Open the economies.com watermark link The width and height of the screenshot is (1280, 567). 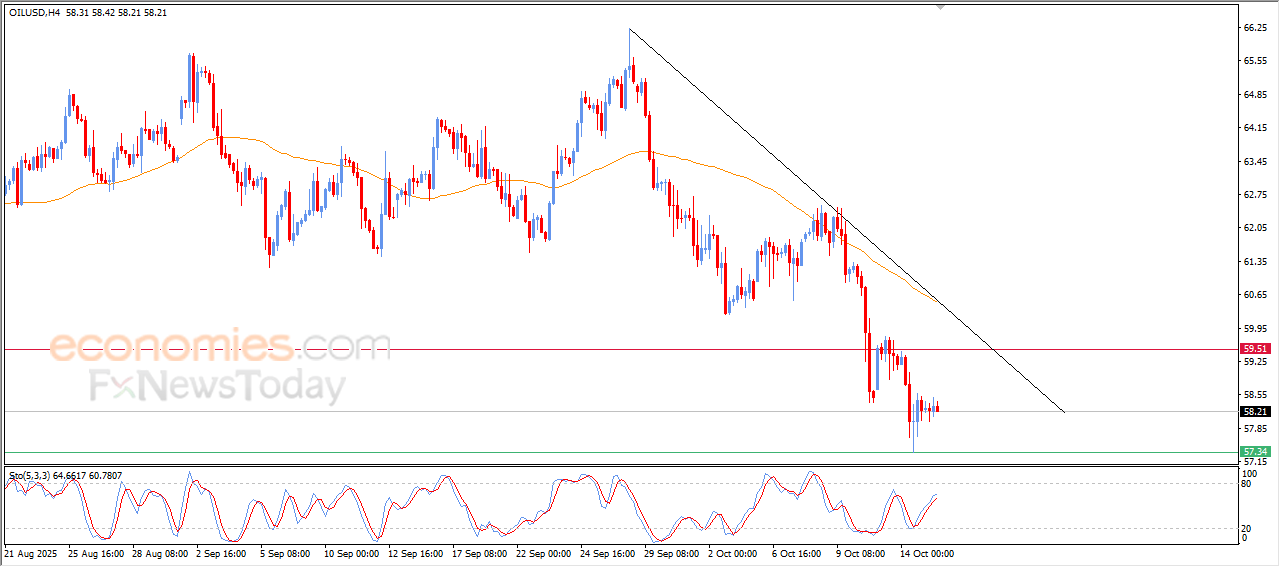[218, 346]
